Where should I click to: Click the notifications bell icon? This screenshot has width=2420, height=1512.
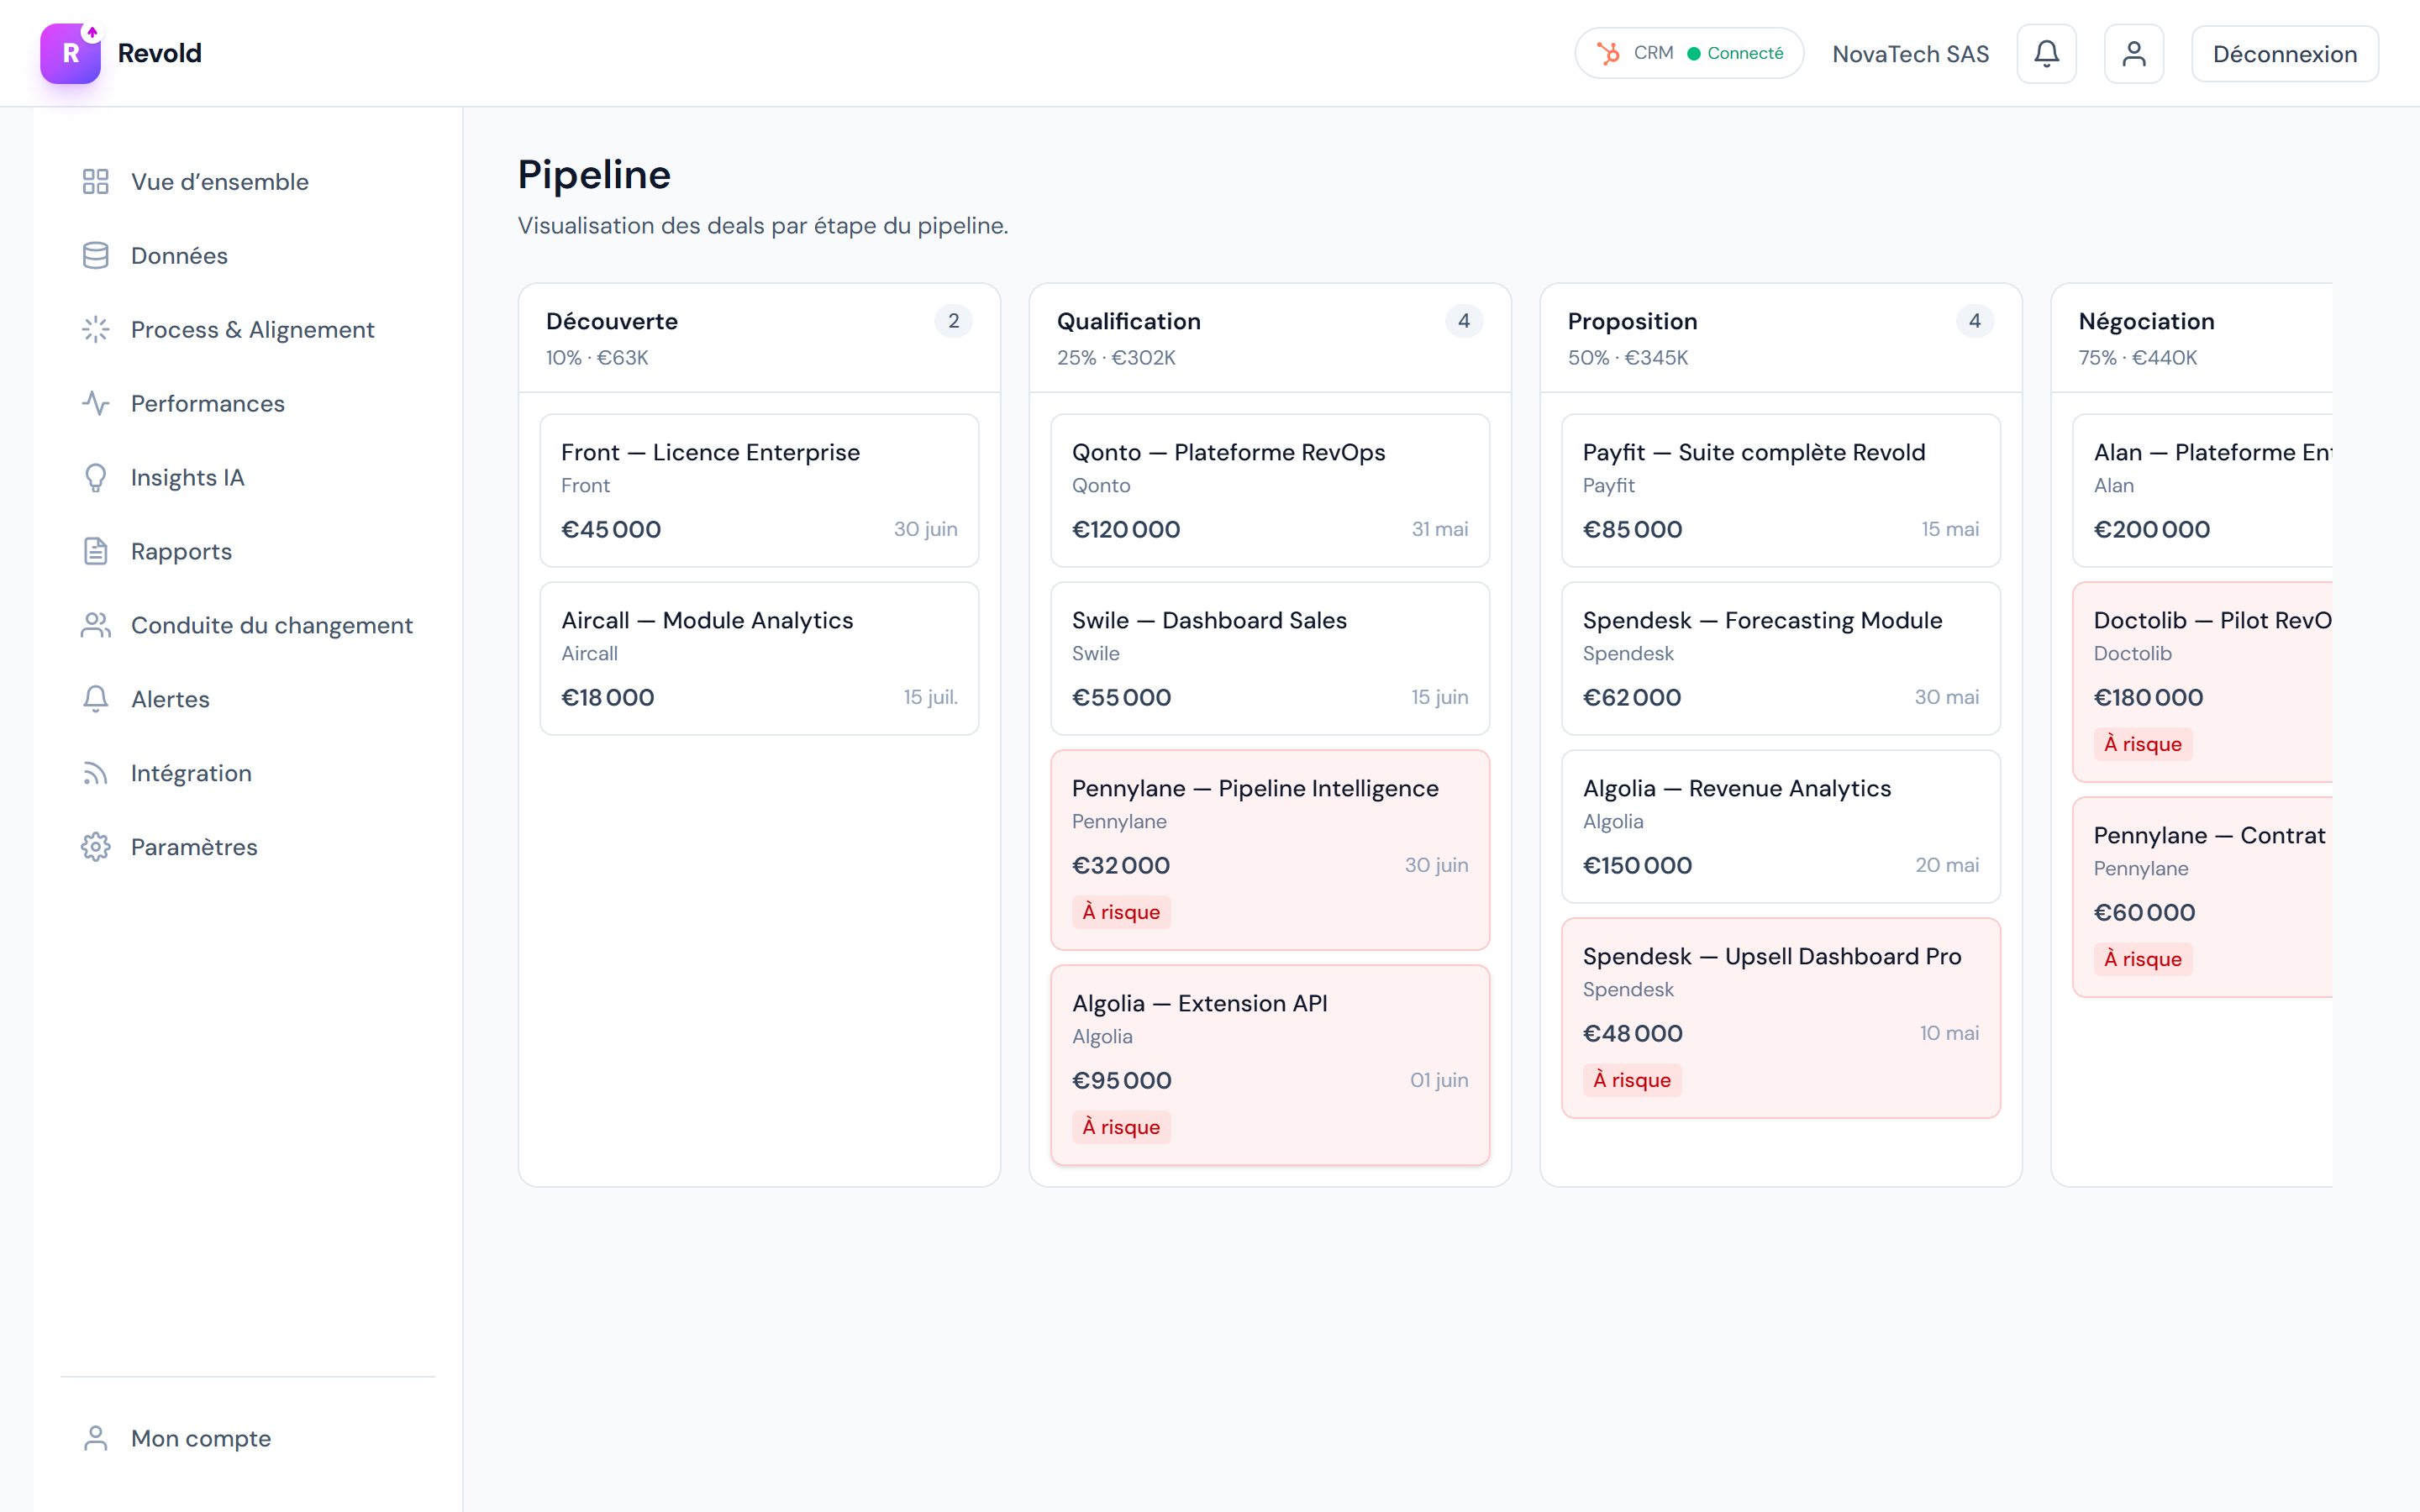[x=2046, y=54]
